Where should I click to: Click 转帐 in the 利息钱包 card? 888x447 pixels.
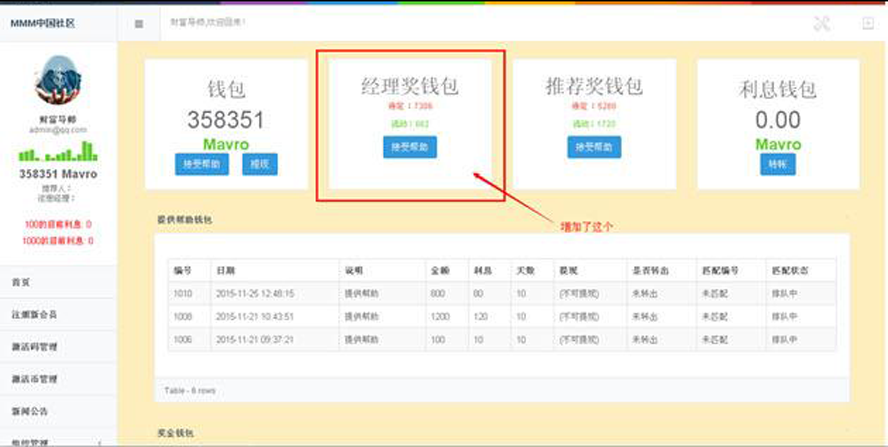778,164
